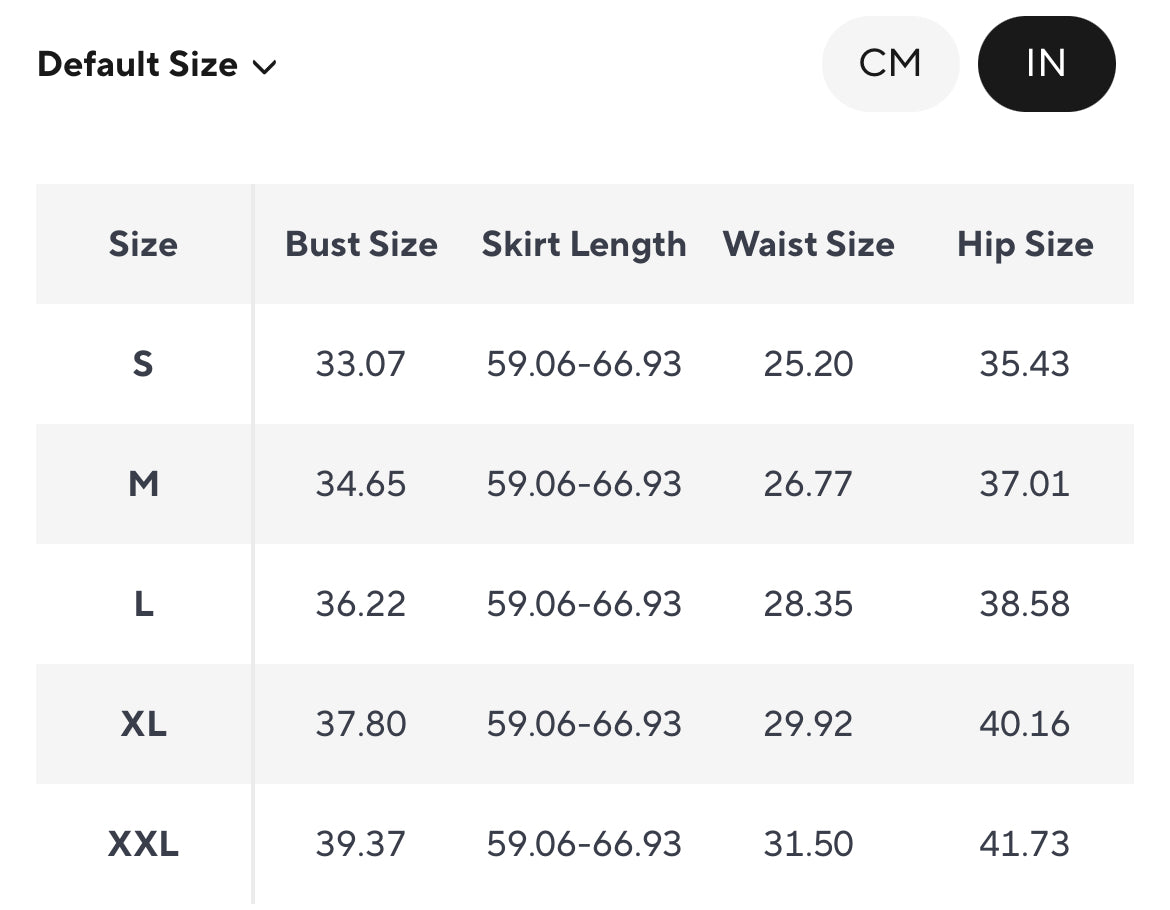Image resolution: width=1170 pixels, height=910 pixels.
Task: Click the Skirt Length column header
Action: [x=584, y=245]
